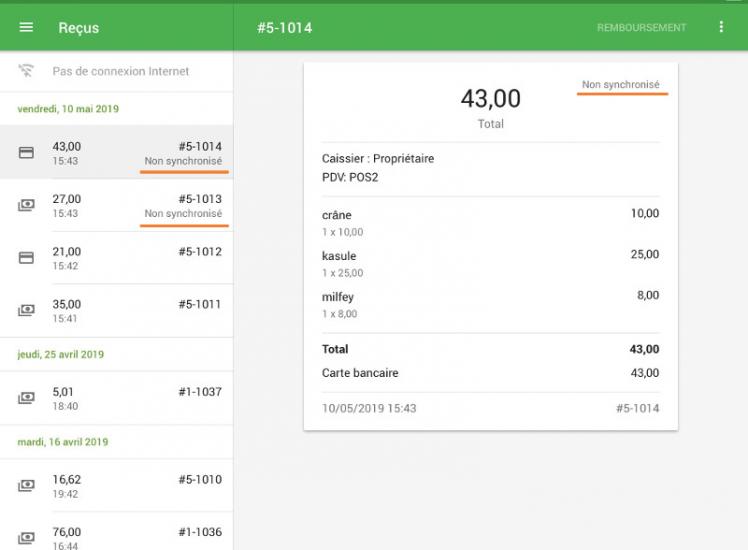Click cash payment icon of receipt #1-1037

click(26, 398)
